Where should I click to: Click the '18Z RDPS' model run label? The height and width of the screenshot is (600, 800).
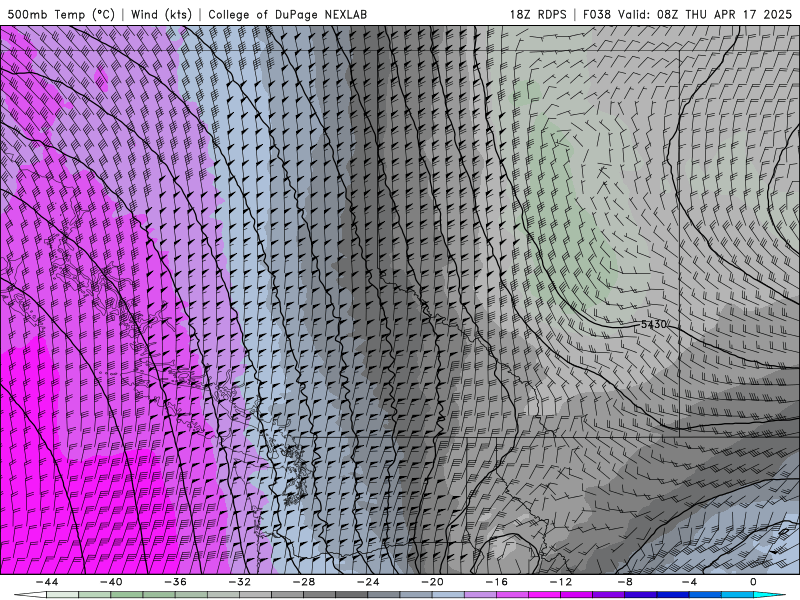point(538,14)
